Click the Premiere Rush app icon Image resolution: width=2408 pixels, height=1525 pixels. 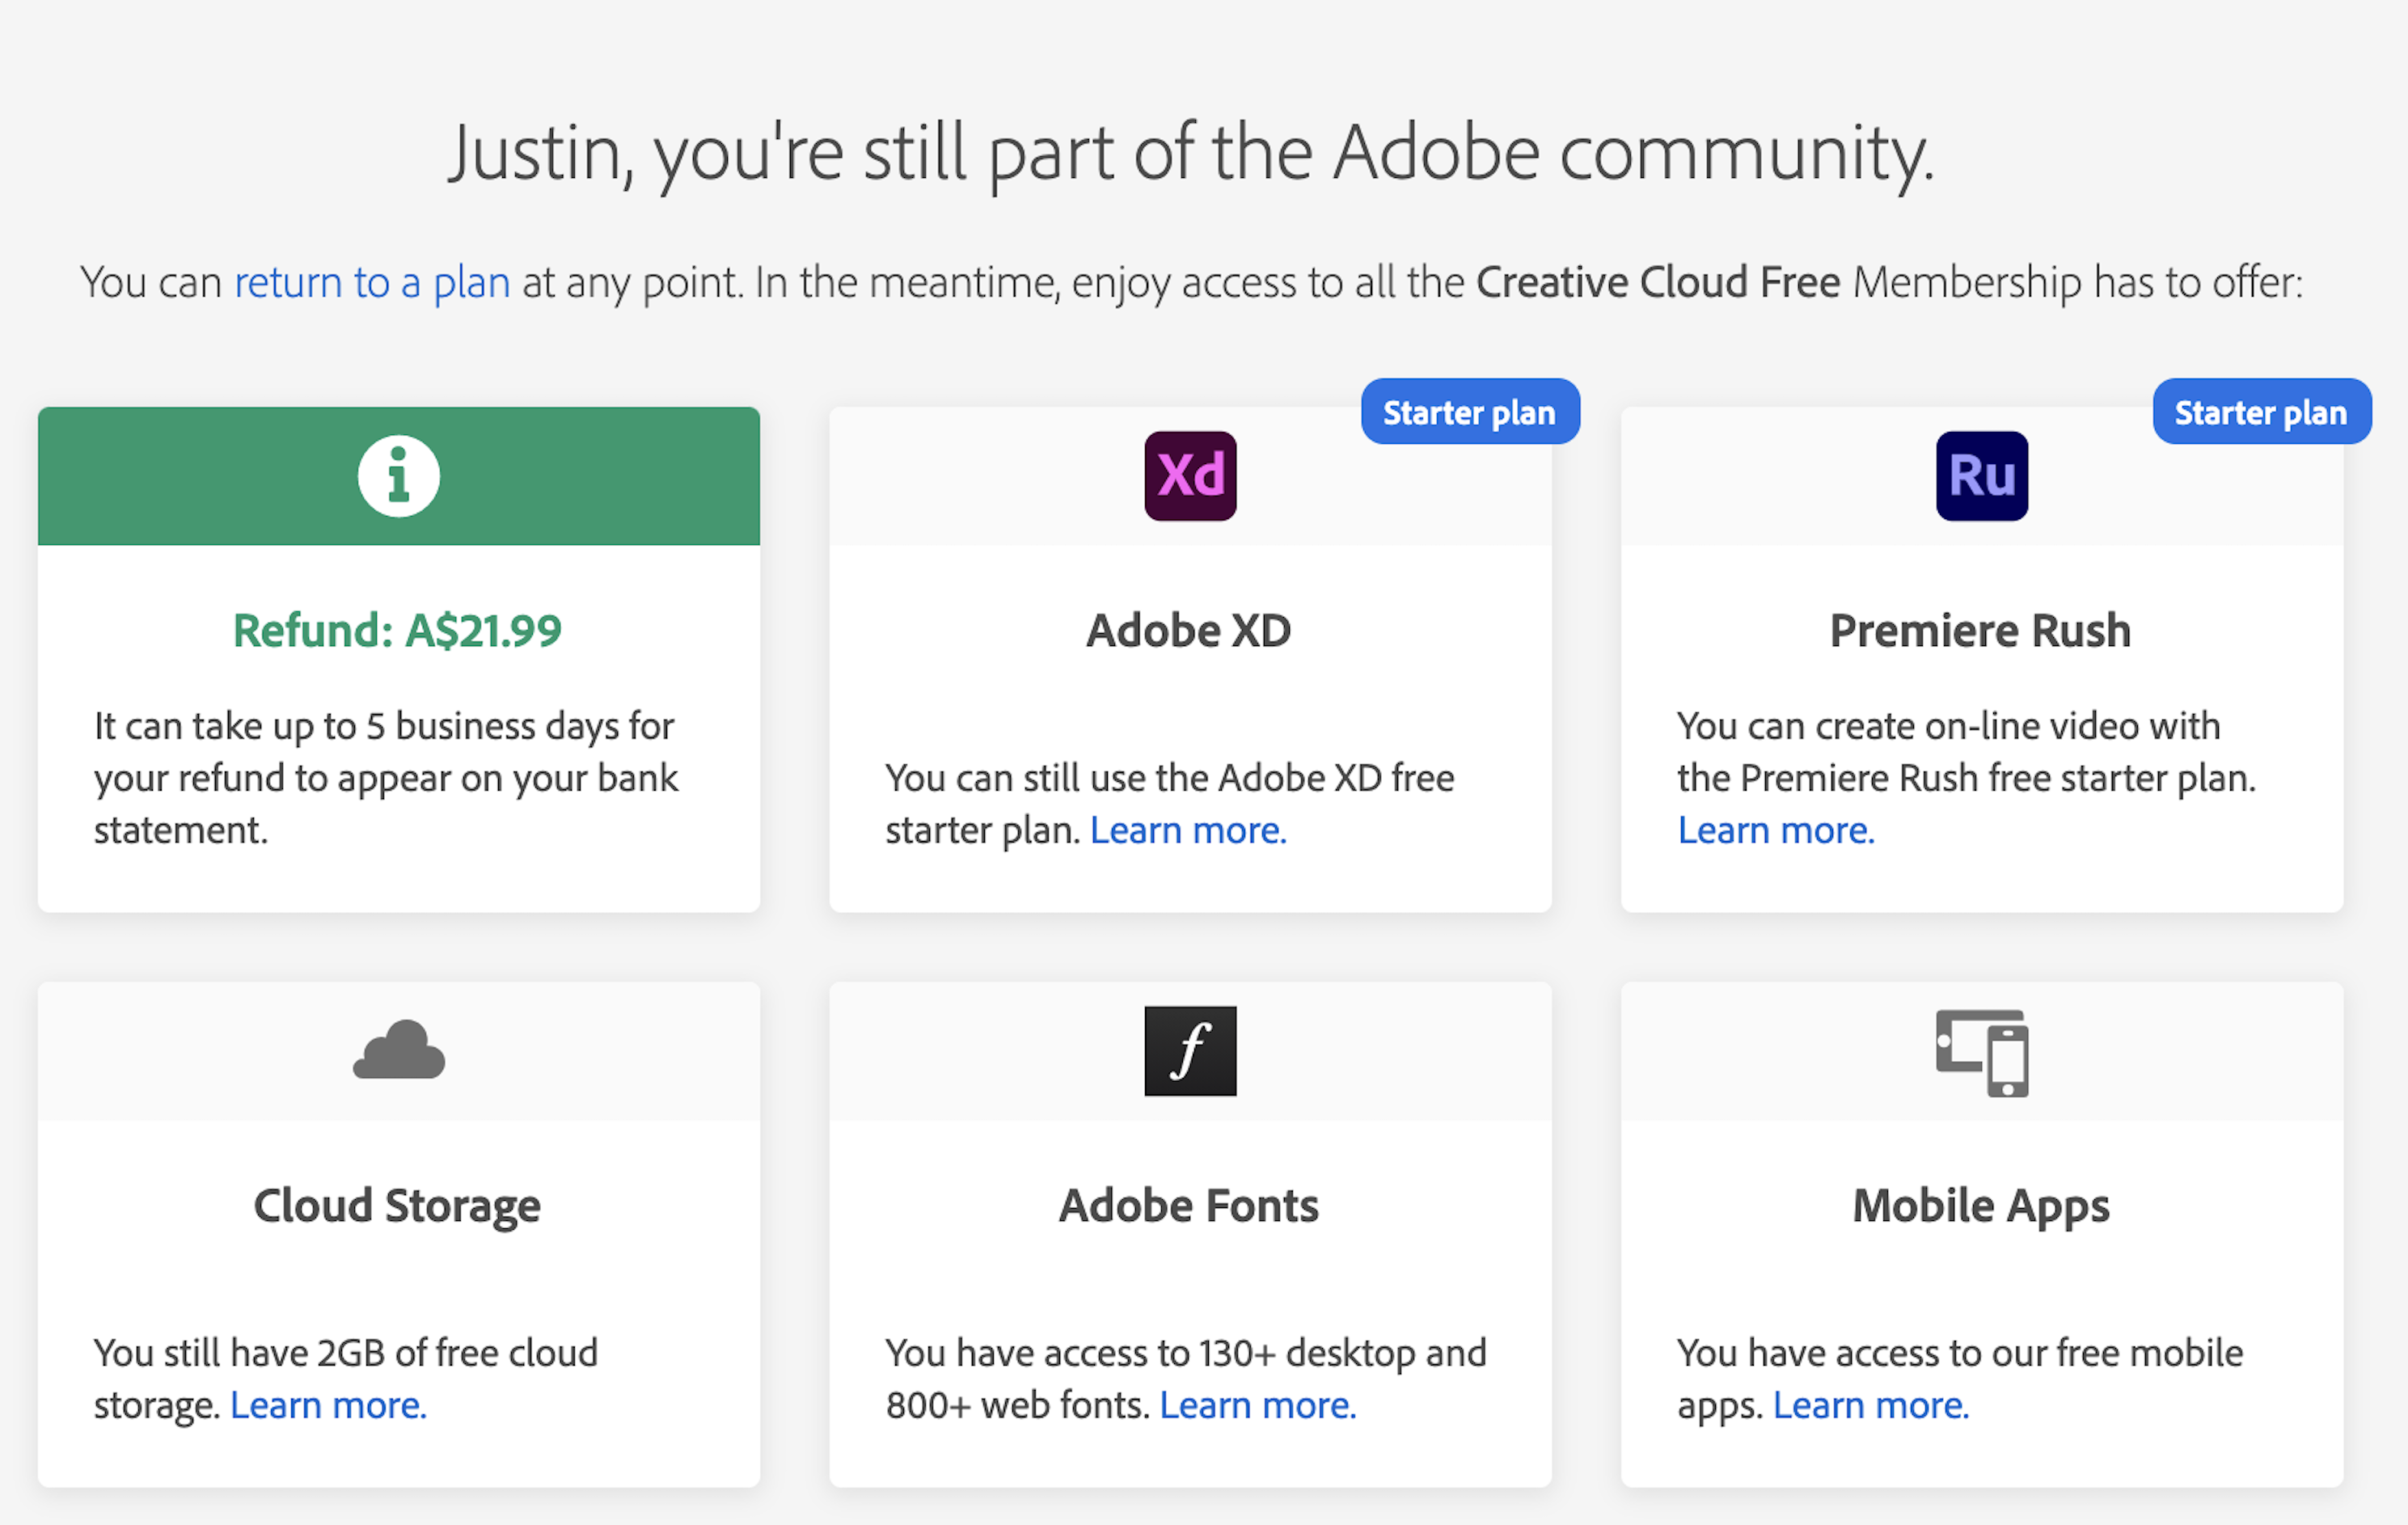(x=1983, y=474)
